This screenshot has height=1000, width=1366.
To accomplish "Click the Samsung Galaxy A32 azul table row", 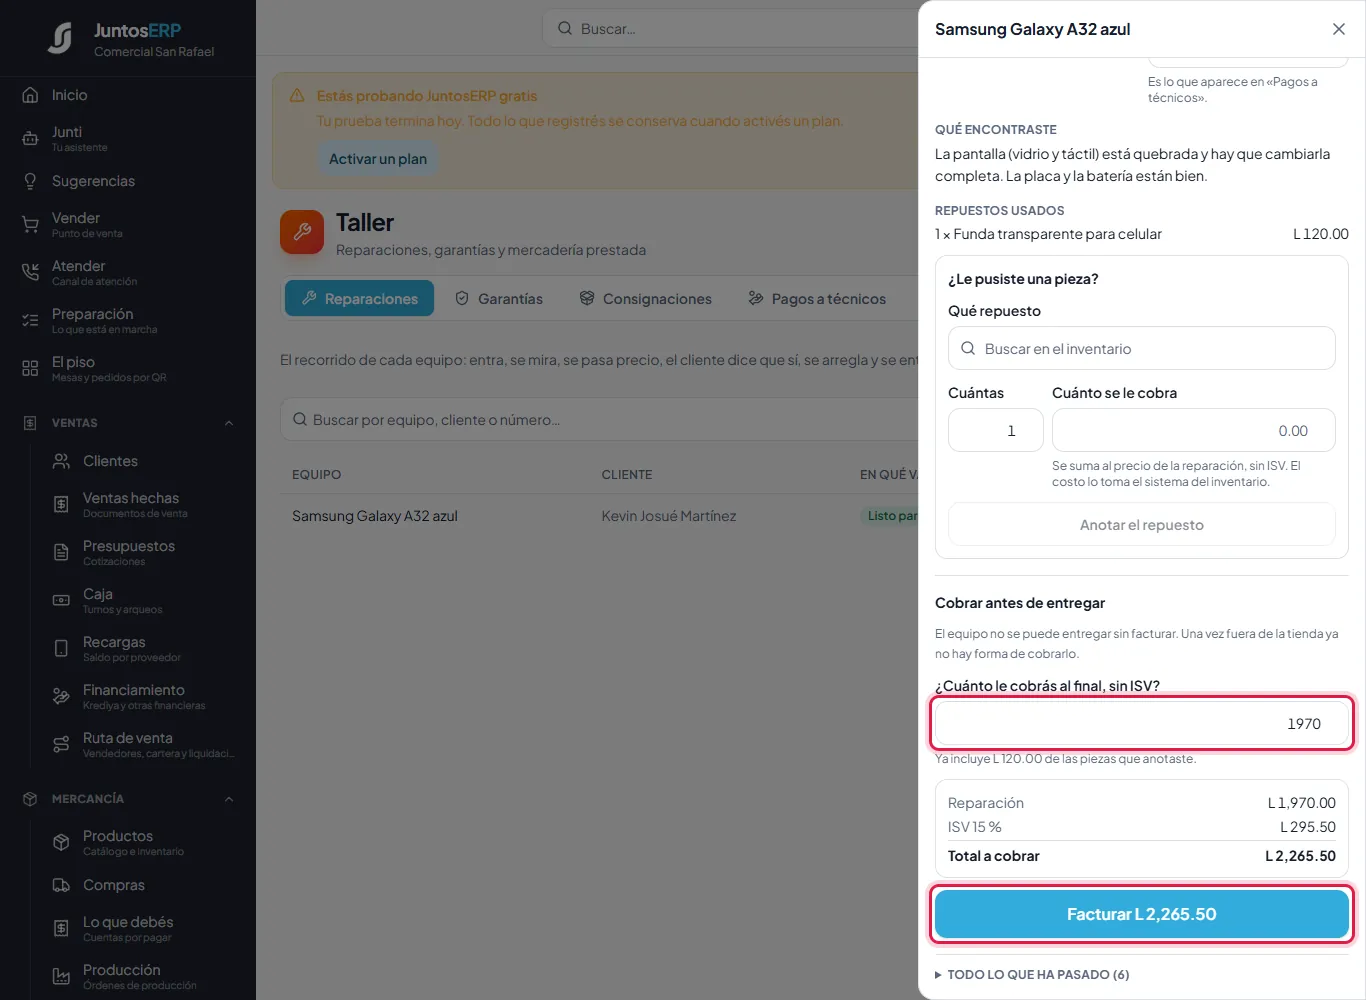I will [x=600, y=516].
